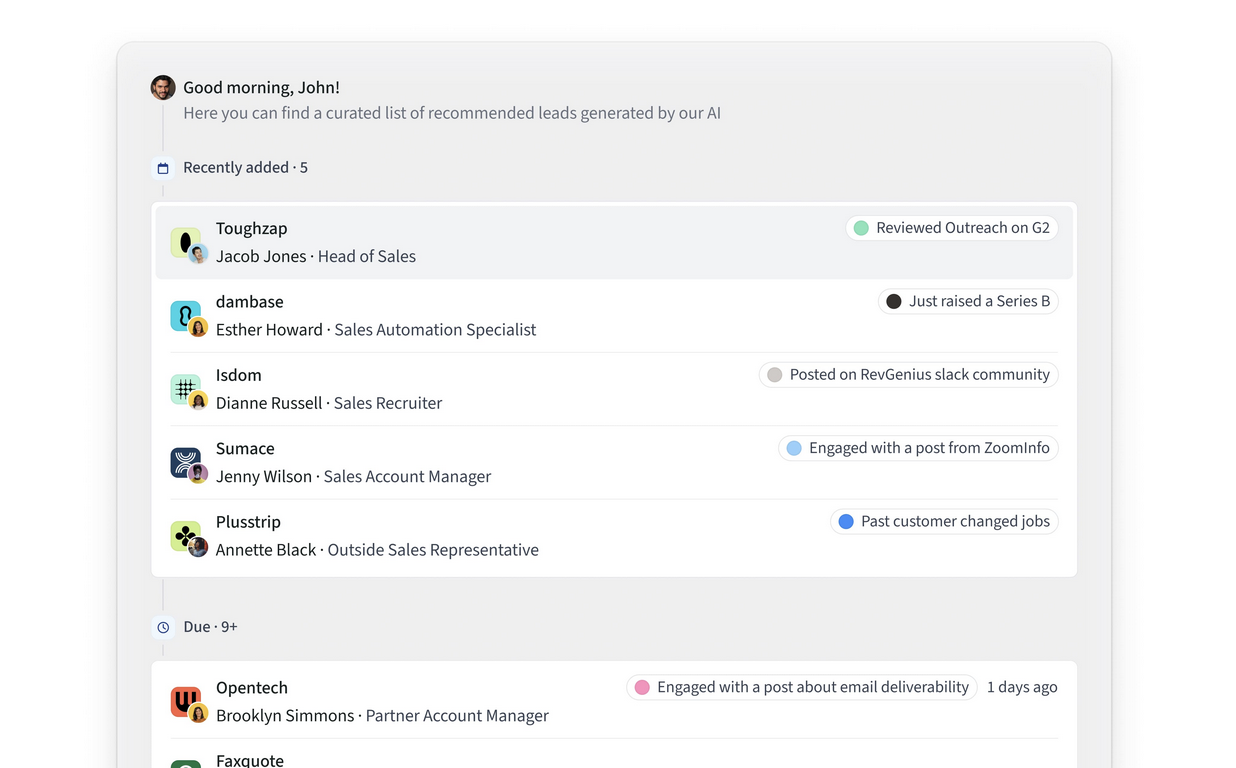Click the Opentech company logo

(184, 701)
